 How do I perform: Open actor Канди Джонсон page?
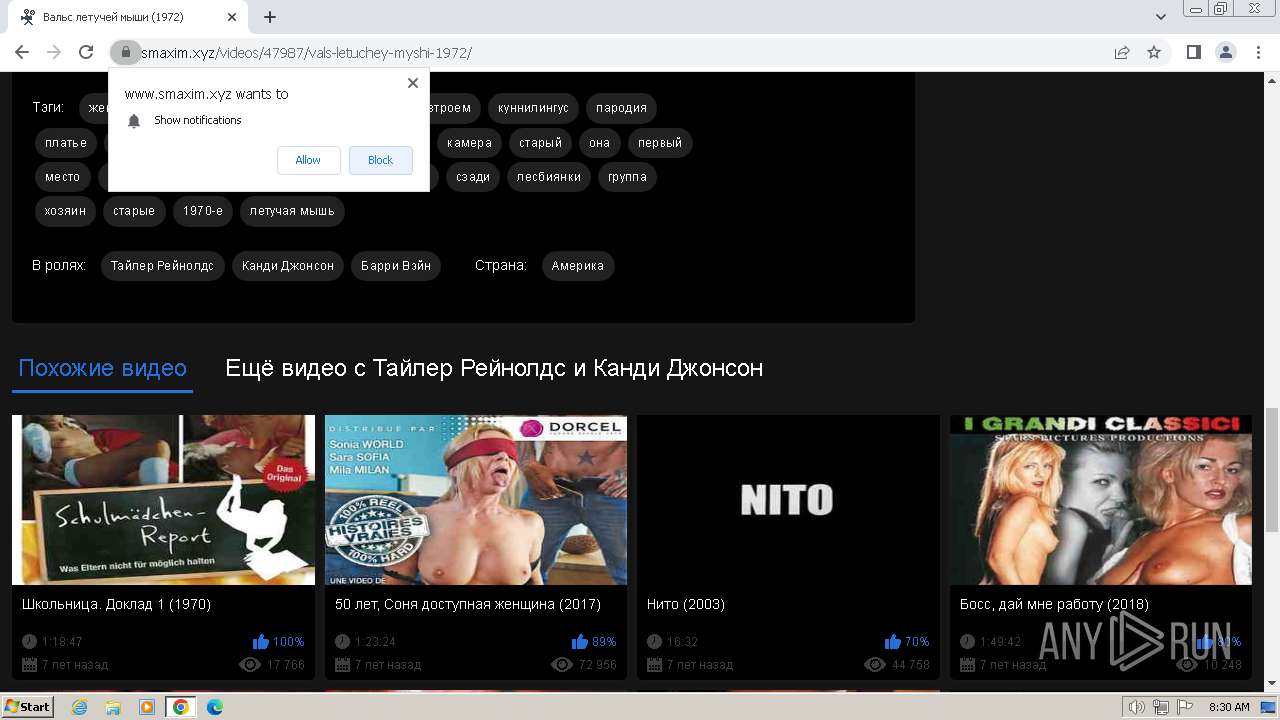click(x=288, y=266)
